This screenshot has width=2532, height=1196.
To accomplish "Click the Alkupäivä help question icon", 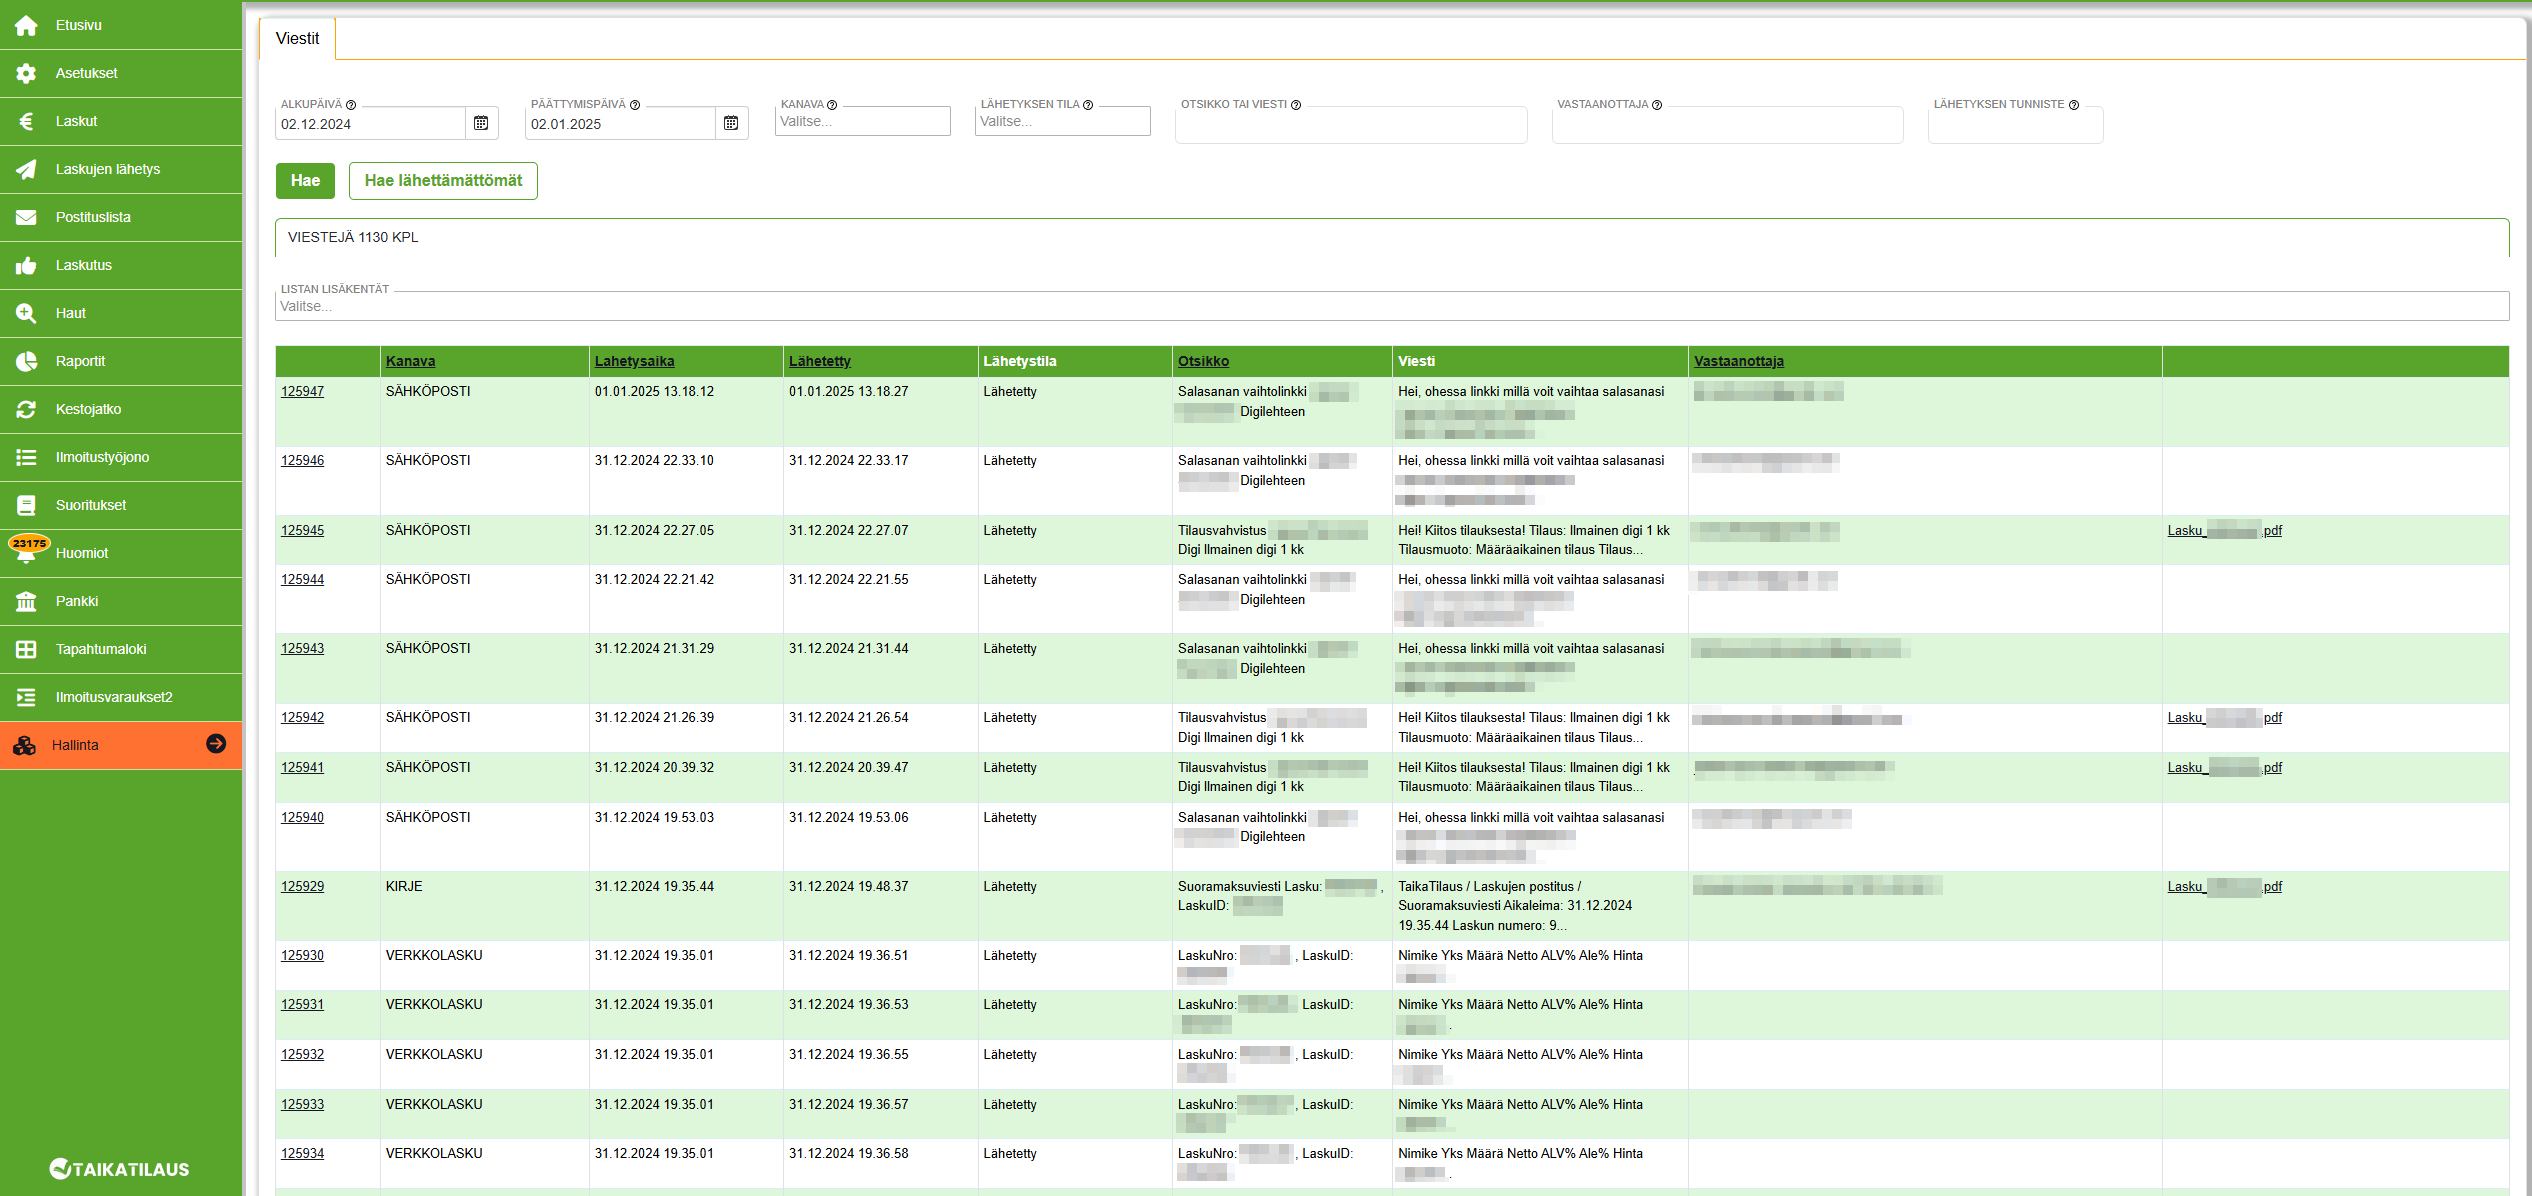I will (351, 105).
